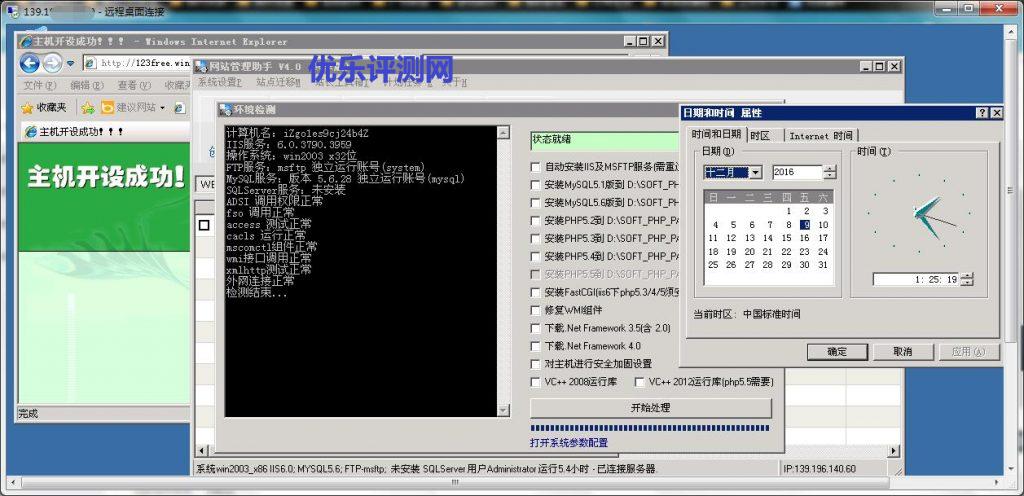Open the 系统设置 menu in 网站管理助手
1024x496 pixels.
coord(220,82)
